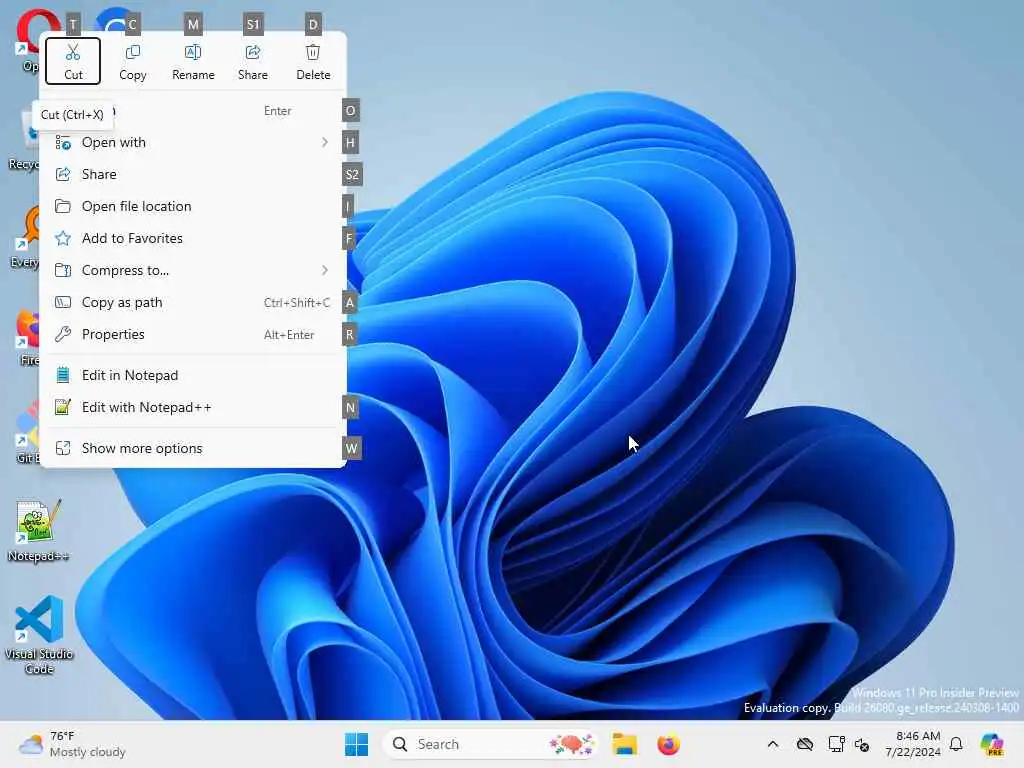The width and height of the screenshot is (1024, 768).
Task: Open File Explorer from the taskbar
Action: pos(624,744)
